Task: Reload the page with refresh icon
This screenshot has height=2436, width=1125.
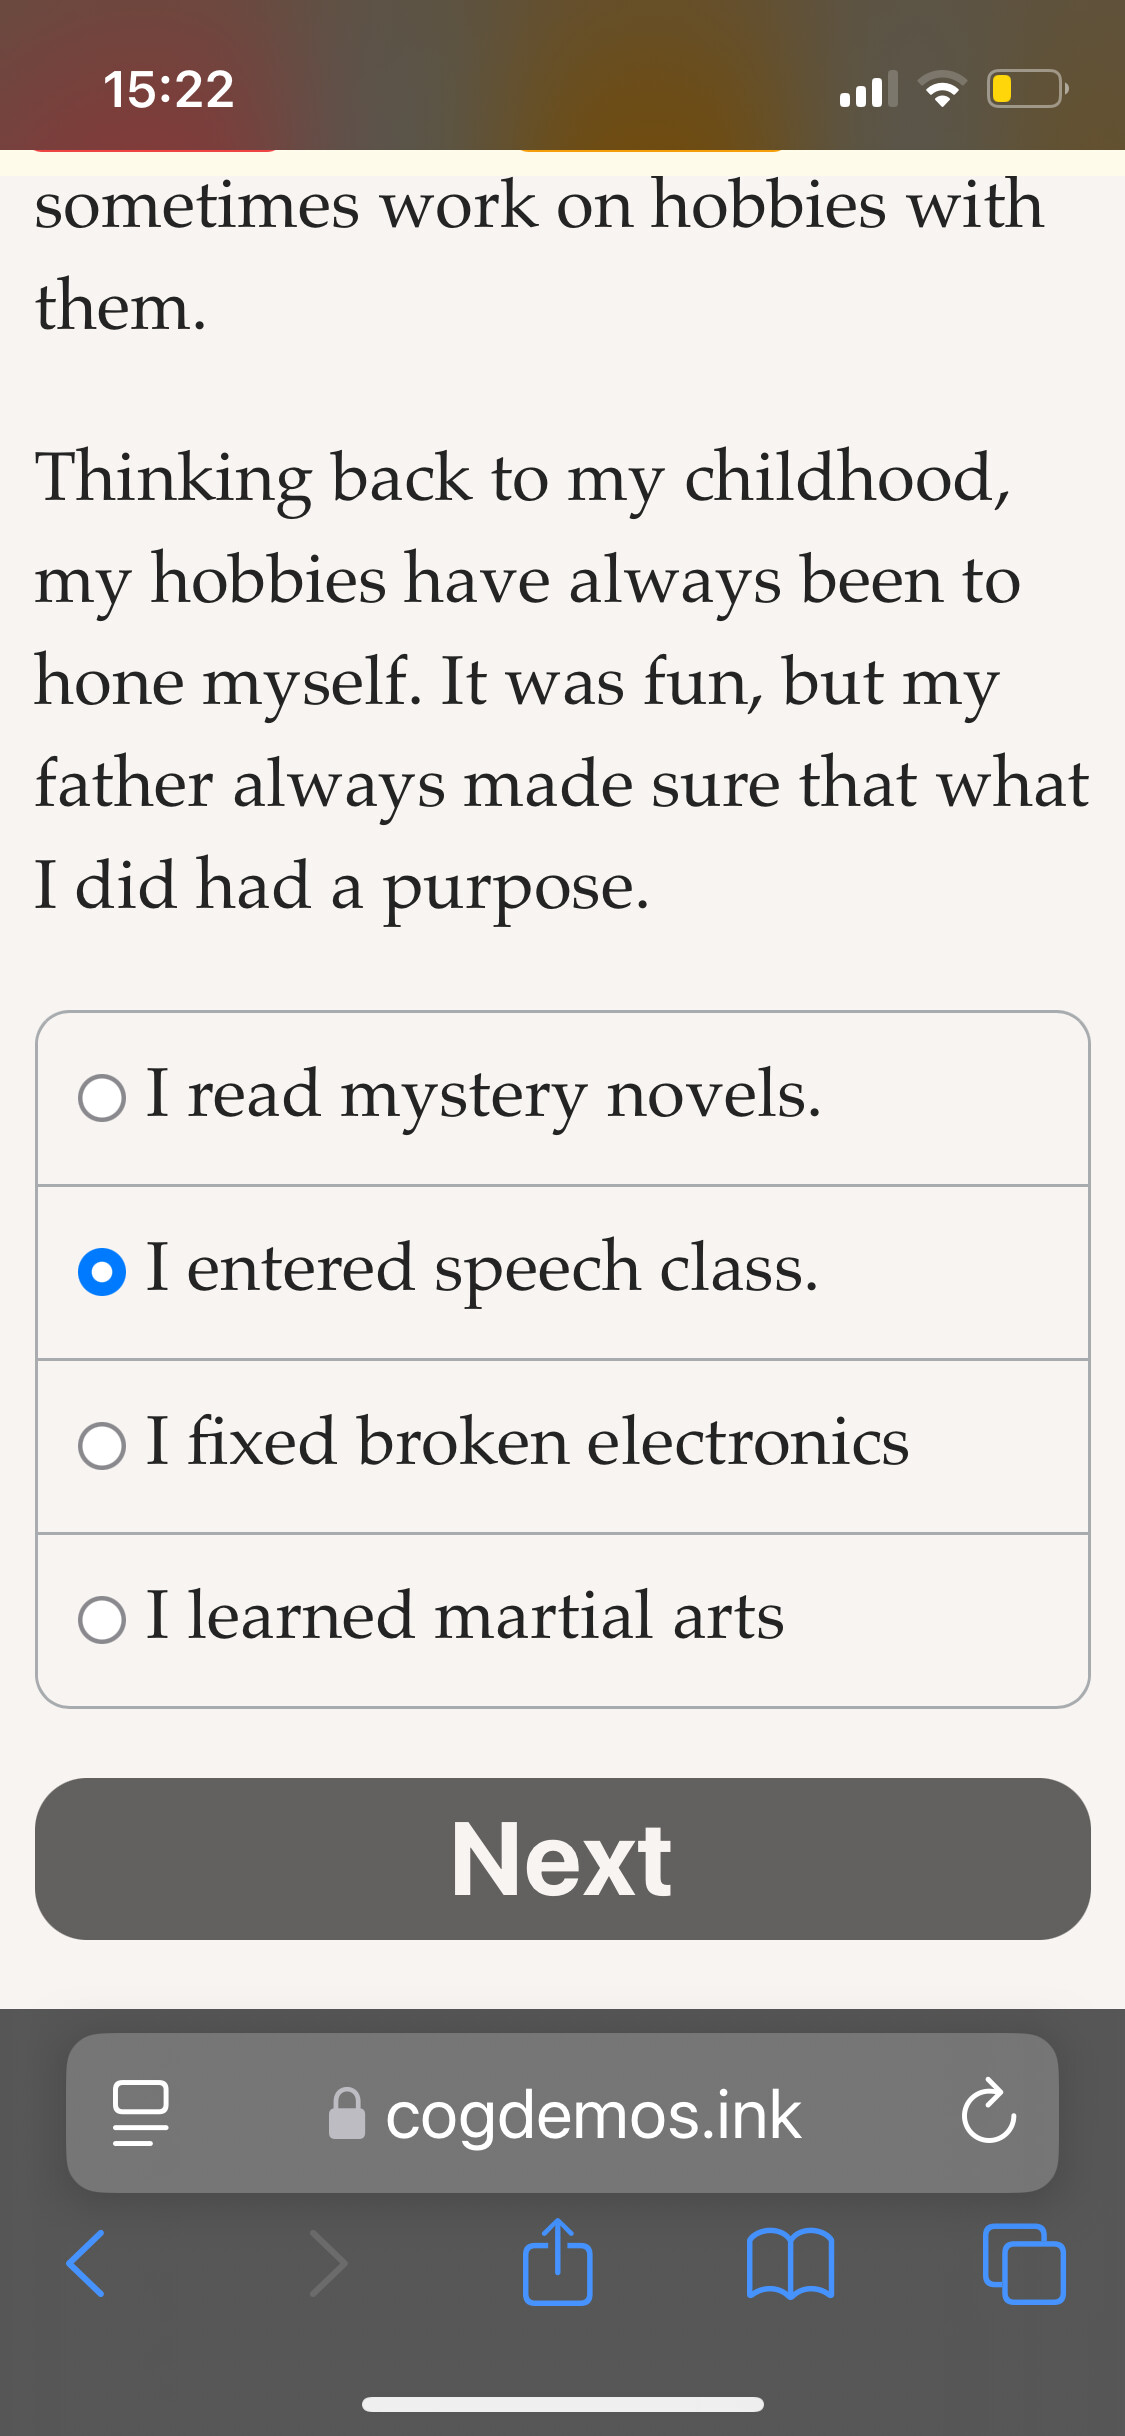Action: tap(988, 2112)
